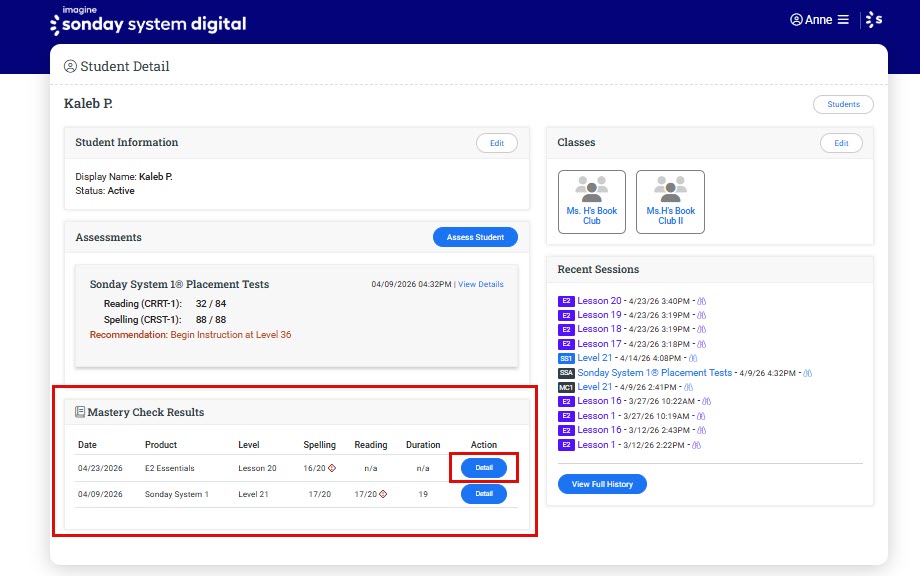920x576 pixels.
Task: Click the Date column header
Action: [x=87, y=445]
